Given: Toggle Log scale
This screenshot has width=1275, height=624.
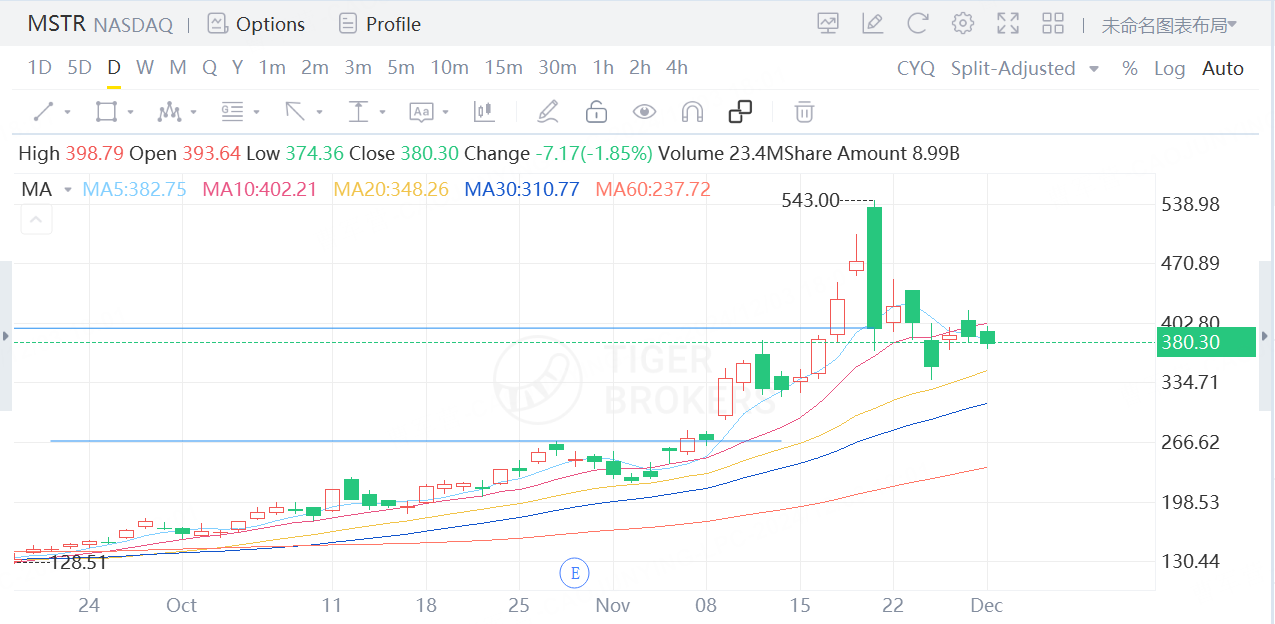Looking at the screenshot, I should coord(1169,68).
